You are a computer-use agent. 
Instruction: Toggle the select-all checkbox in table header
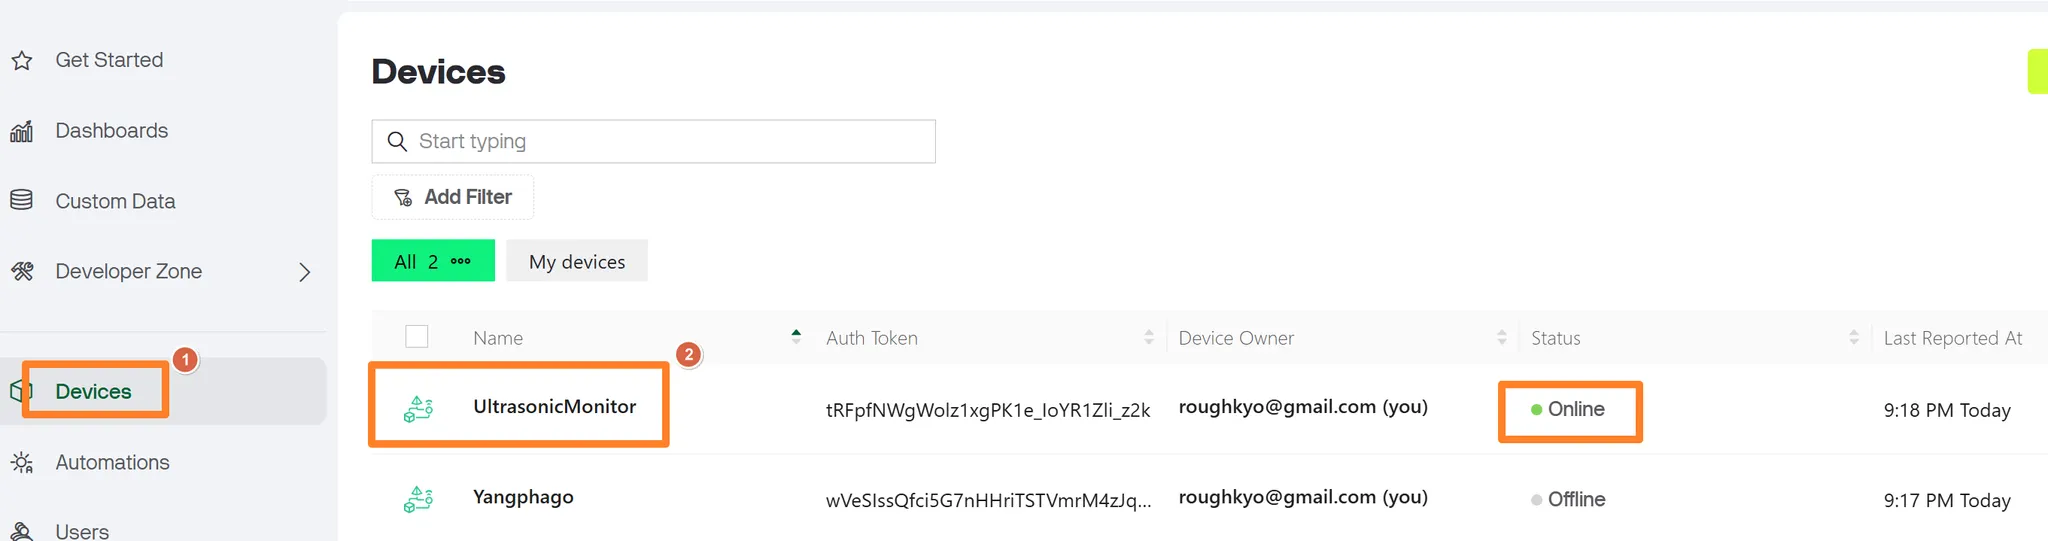(417, 337)
